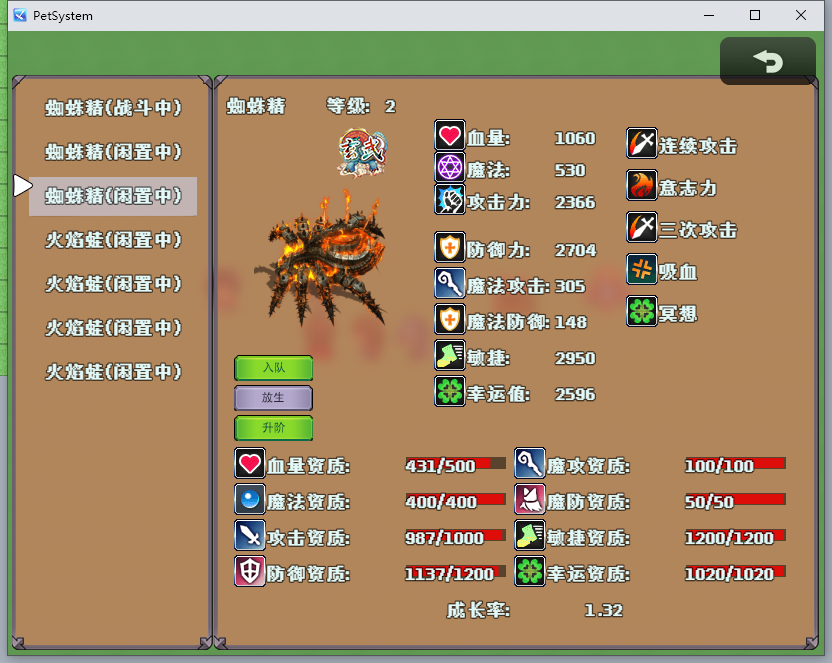The height and width of the screenshot is (663, 832).
Task: Click the red heart 血量 icon
Action: tap(449, 135)
